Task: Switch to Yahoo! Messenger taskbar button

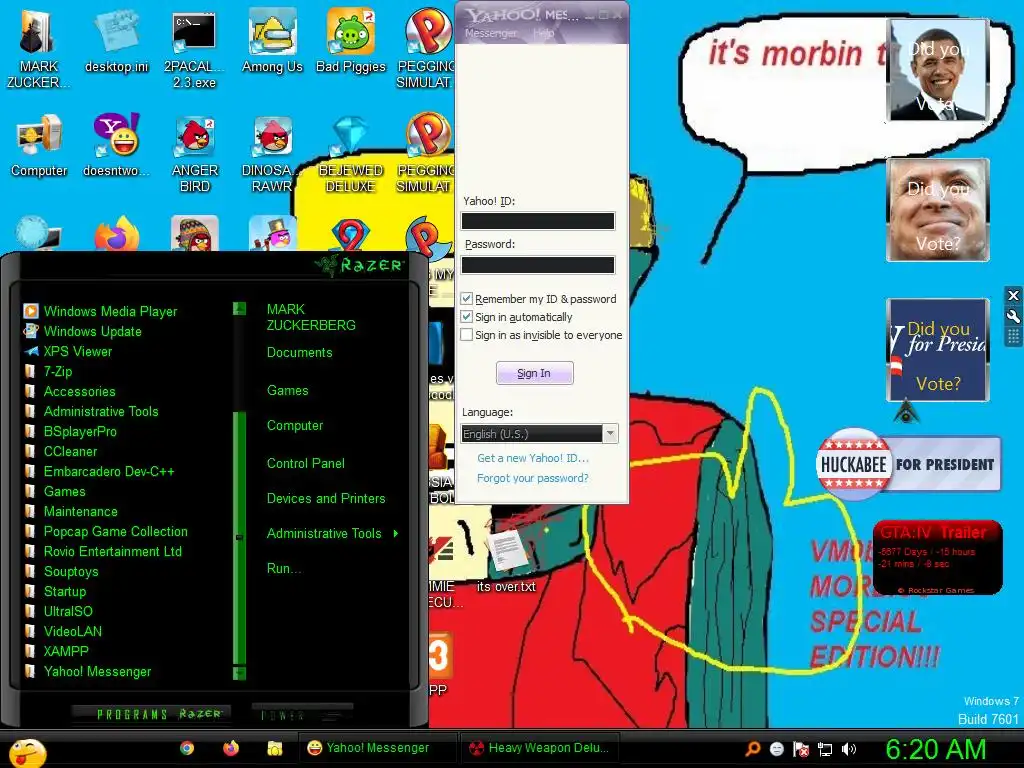Action: (x=377, y=748)
